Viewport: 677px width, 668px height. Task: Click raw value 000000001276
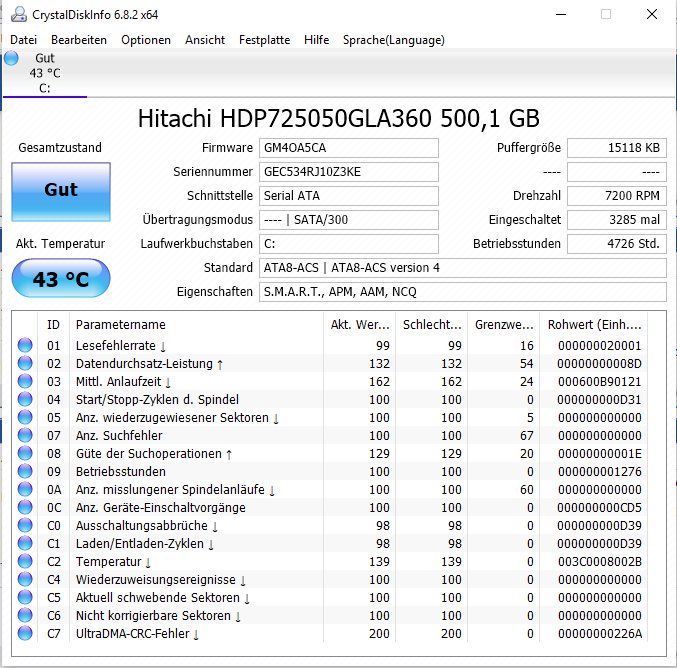pos(600,472)
